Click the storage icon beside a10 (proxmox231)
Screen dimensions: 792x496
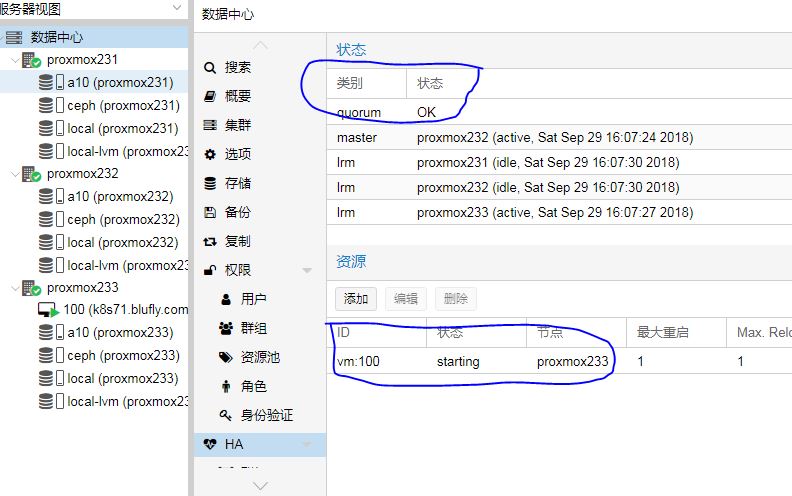click(x=52, y=82)
